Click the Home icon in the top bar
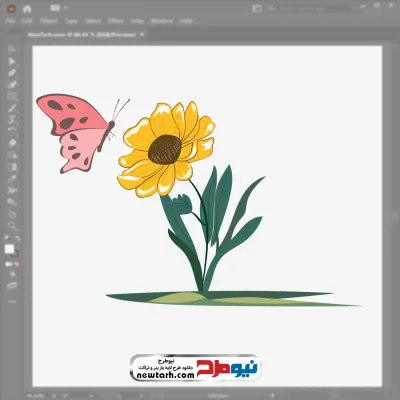400x400 pixels. point(27,9)
